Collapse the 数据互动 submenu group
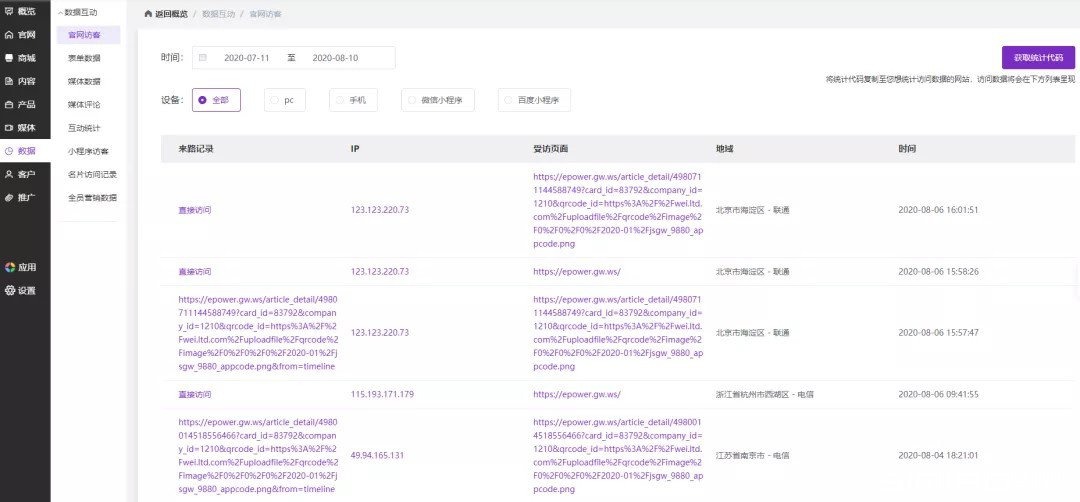This screenshot has height=502, width=1080. (x=78, y=12)
